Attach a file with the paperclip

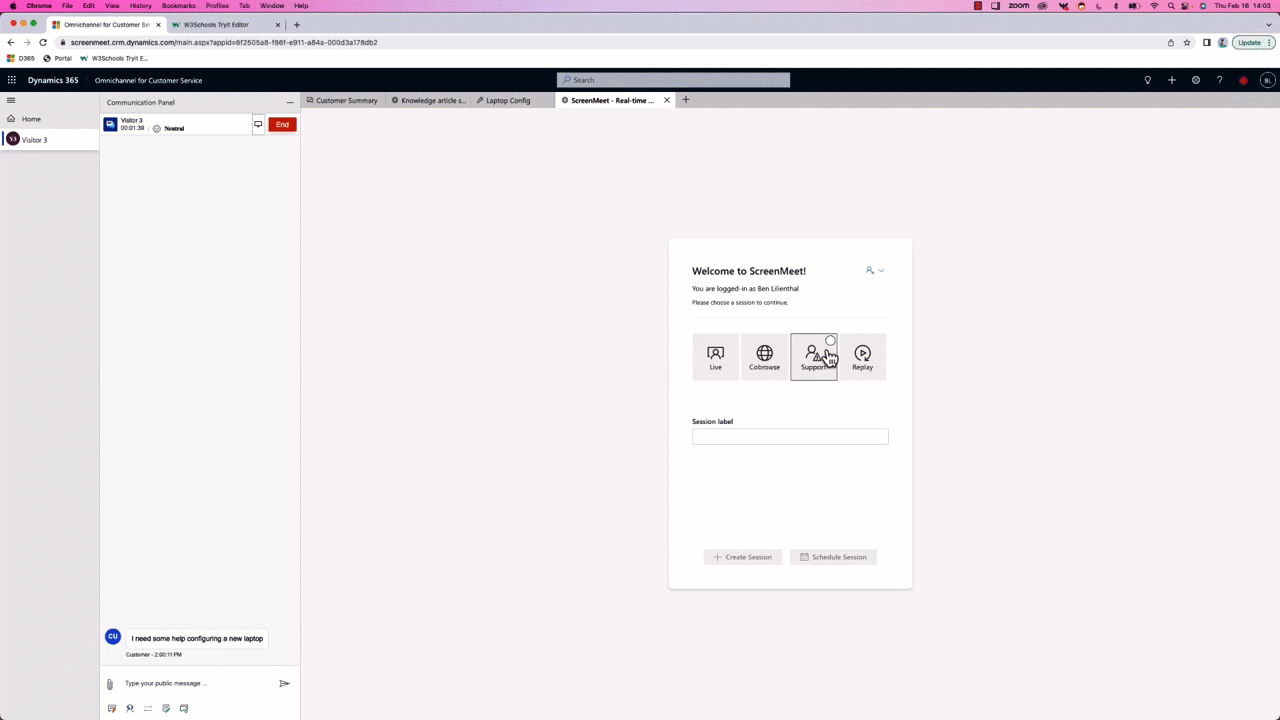[110, 684]
